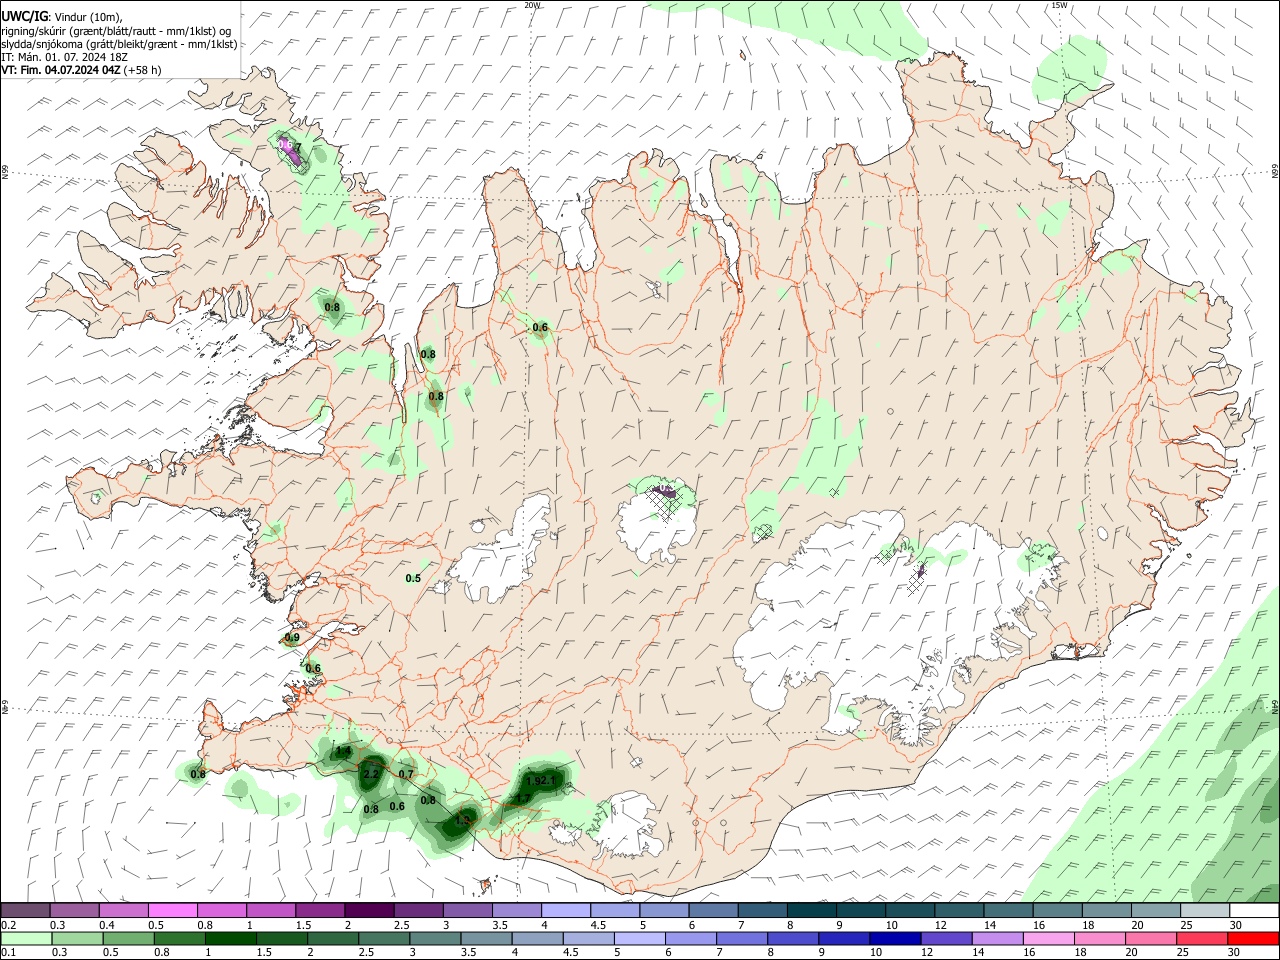Pick the palest green lower-legend swatch starting at 0.1
1280x960 pixels.
pyautogui.click(x=26, y=938)
